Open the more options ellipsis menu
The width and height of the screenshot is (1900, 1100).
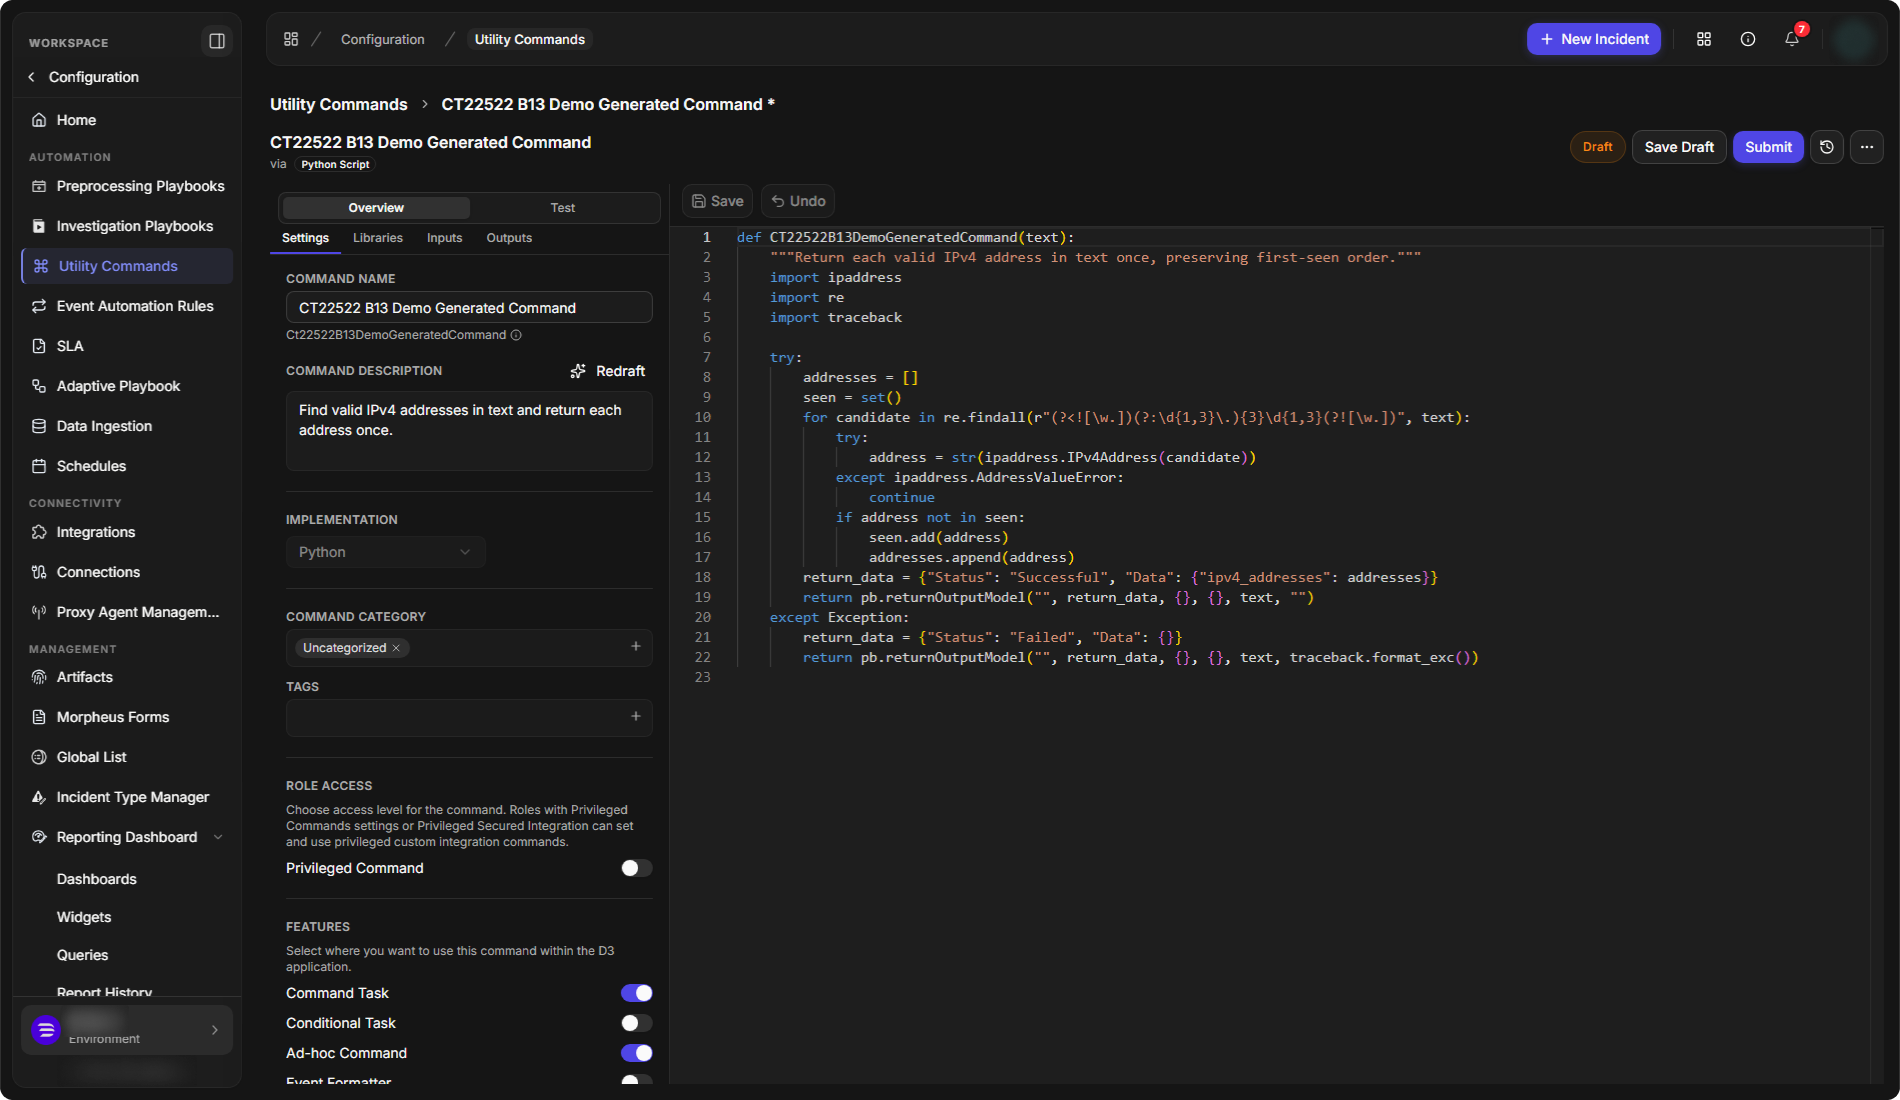(1867, 147)
